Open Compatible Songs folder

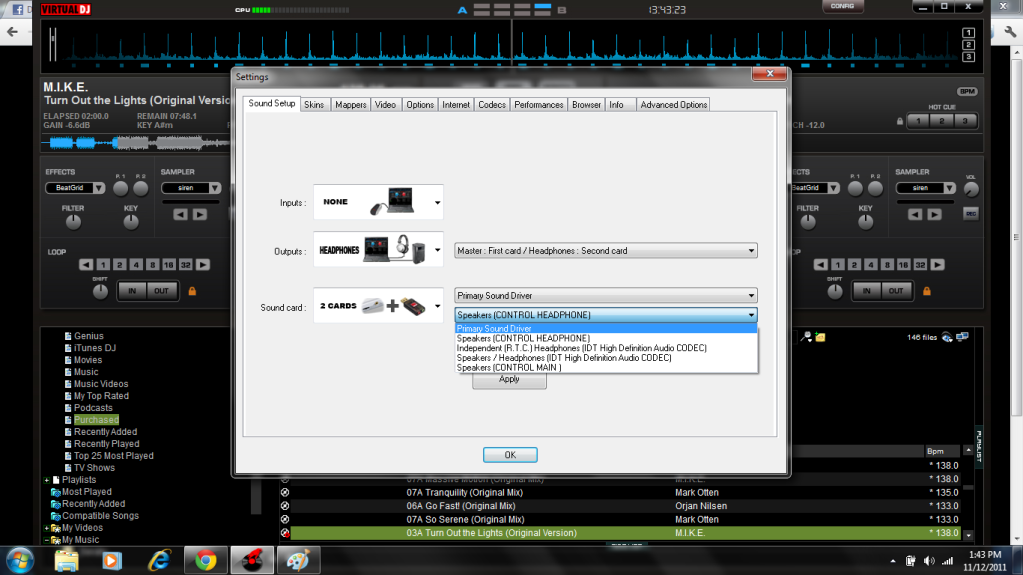tap(100, 516)
